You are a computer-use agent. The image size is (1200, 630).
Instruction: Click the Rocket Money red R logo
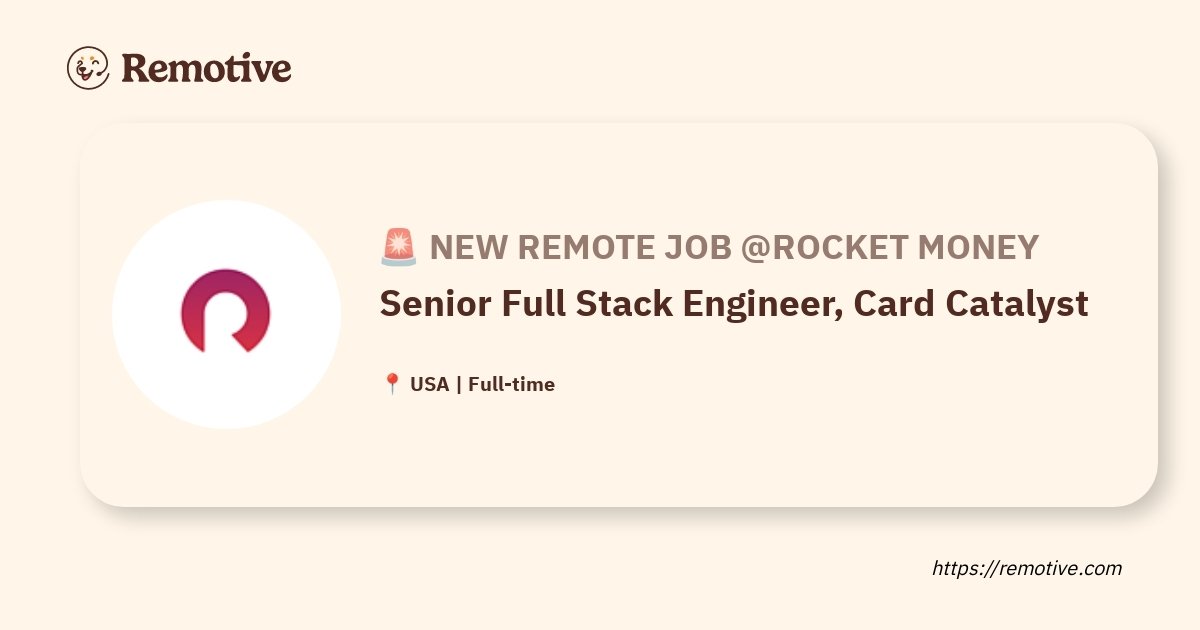pyautogui.click(x=227, y=311)
